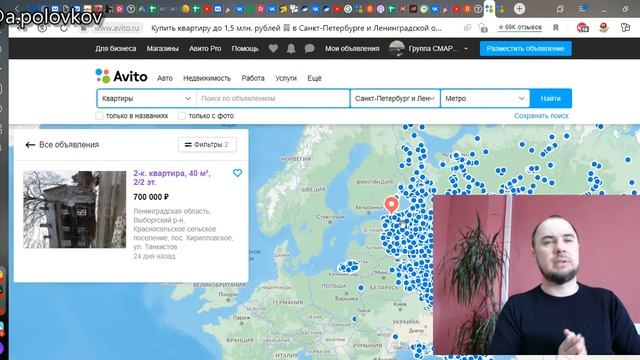Open Для бизнеса link
Image resolution: width=640 pixels, height=360 pixels.
click(x=116, y=48)
